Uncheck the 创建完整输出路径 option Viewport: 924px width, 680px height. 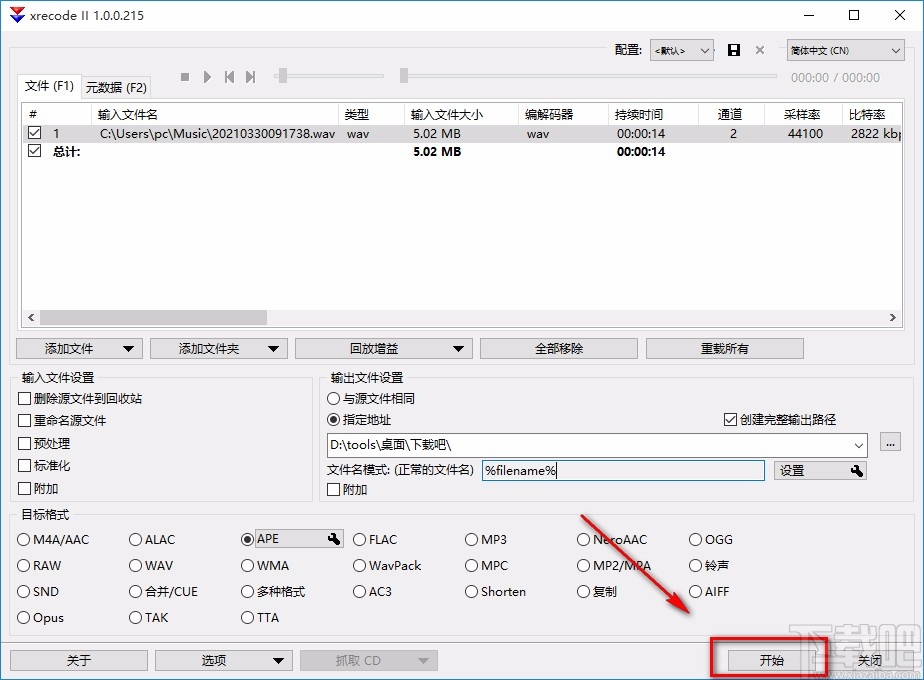731,419
